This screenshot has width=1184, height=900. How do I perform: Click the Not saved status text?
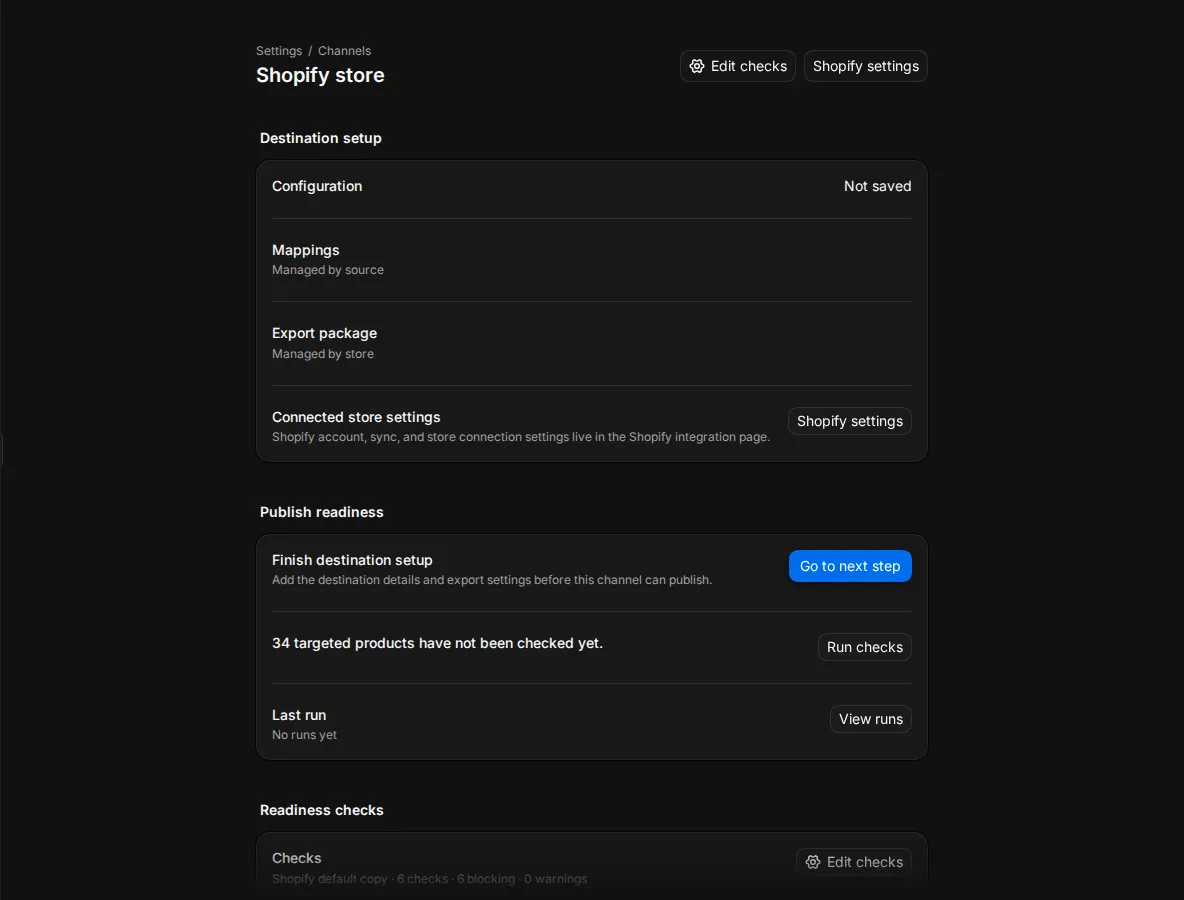click(877, 186)
